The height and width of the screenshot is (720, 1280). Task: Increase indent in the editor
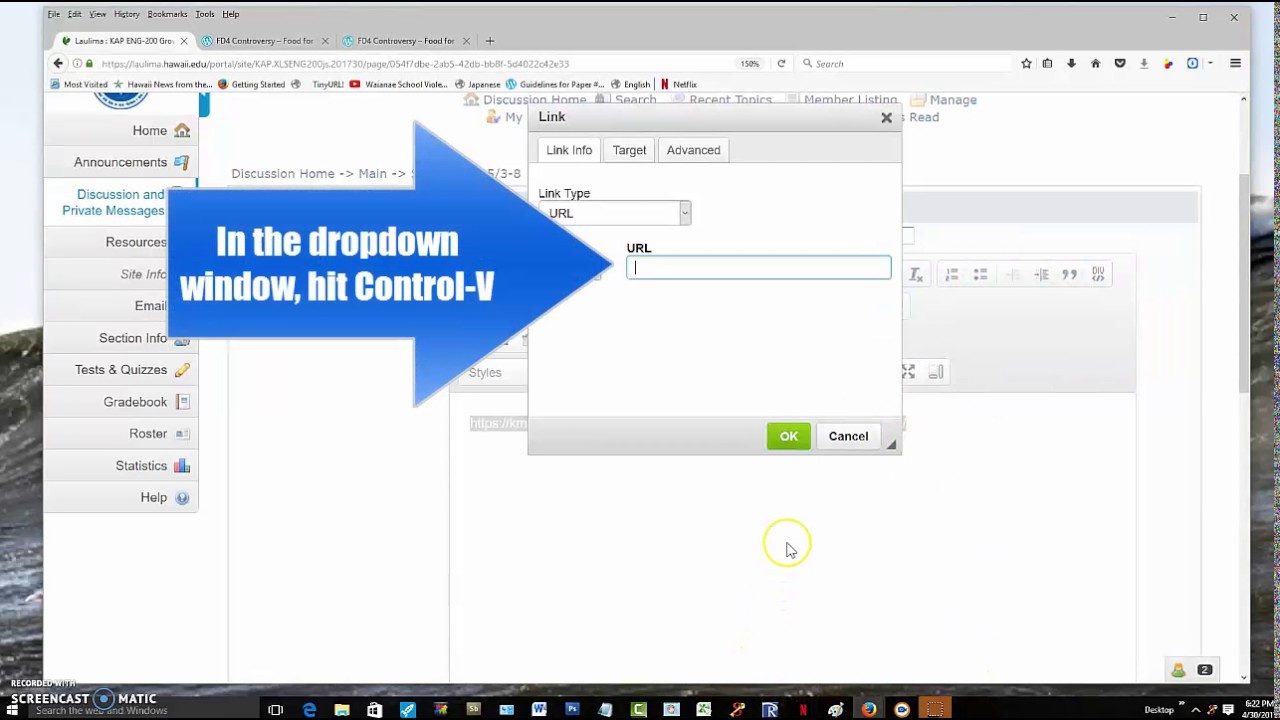[x=1041, y=274]
